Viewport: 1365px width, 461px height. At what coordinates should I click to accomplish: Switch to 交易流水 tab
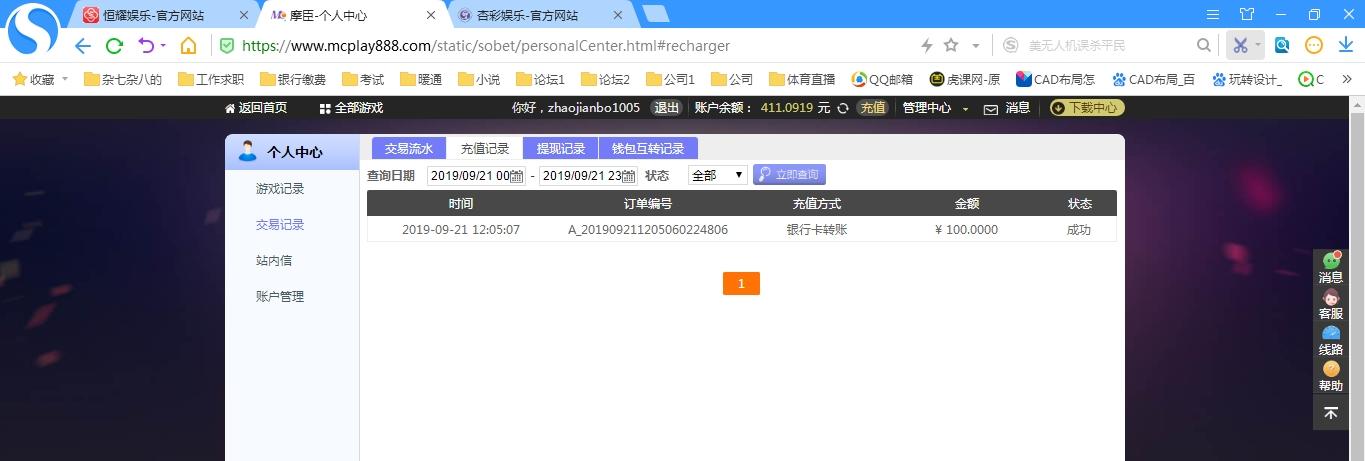(409, 148)
